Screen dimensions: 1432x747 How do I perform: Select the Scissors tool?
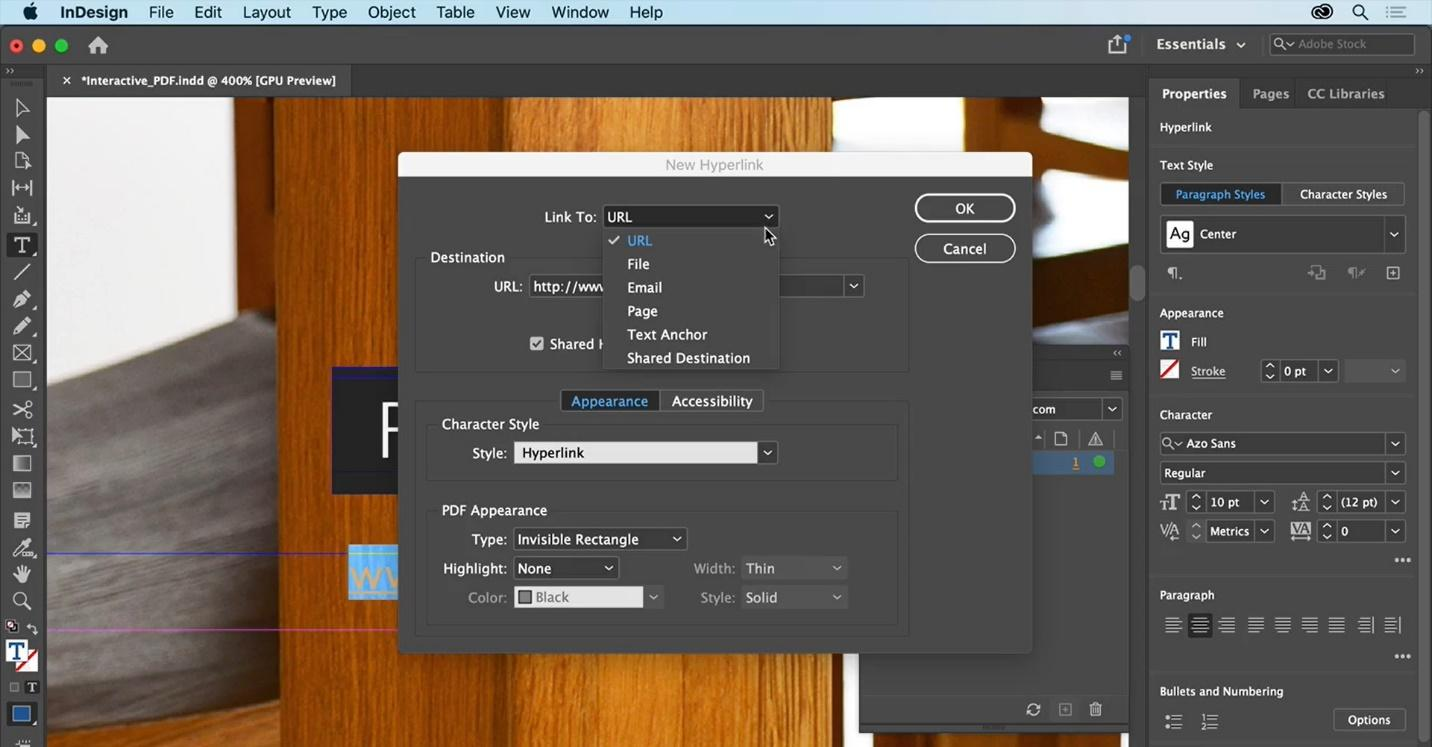pos(22,408)
